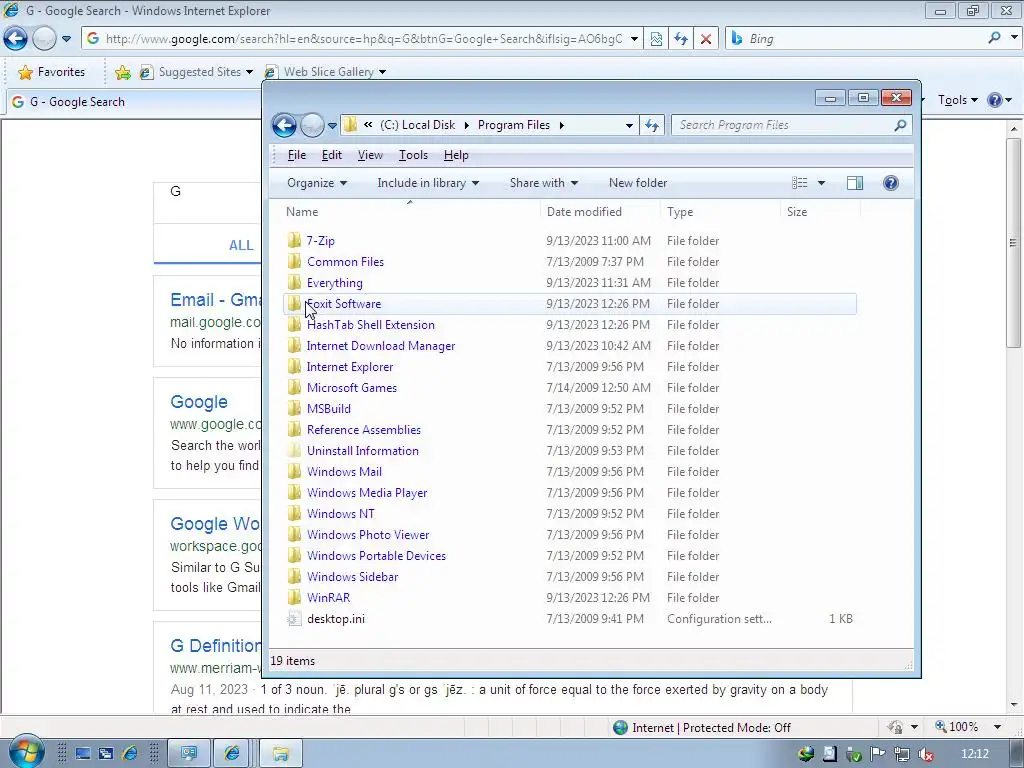This screenshot has height=768, width=1024.
Task: Open IE Tools dropdown menu
Action: pos(957,100)
